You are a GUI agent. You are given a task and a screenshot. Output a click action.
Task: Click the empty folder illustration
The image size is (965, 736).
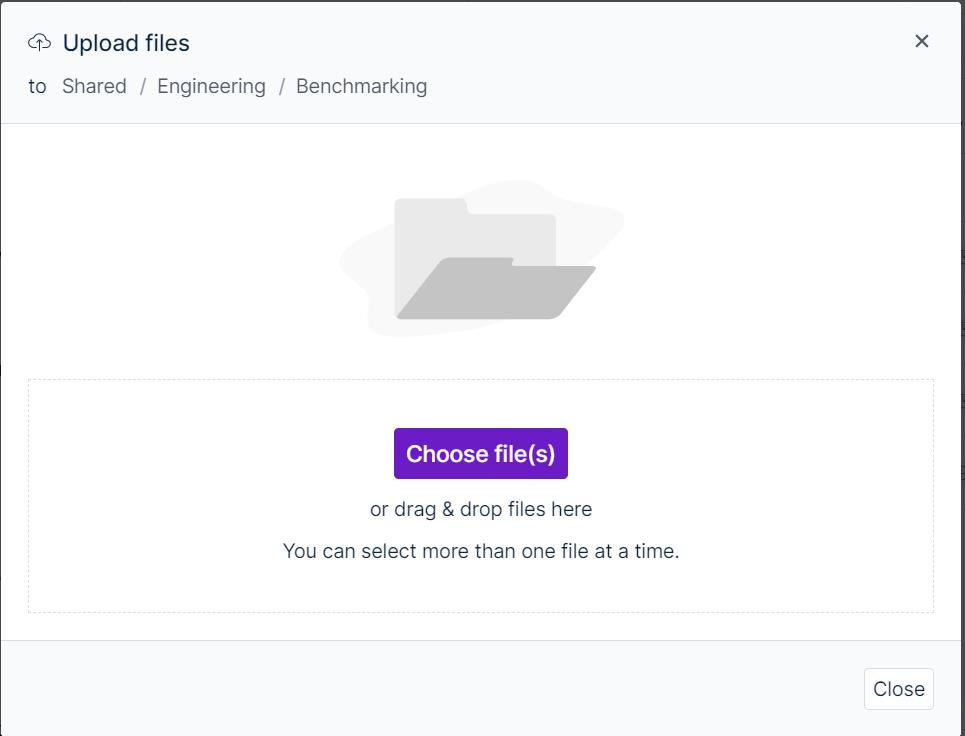pos(481,258)
